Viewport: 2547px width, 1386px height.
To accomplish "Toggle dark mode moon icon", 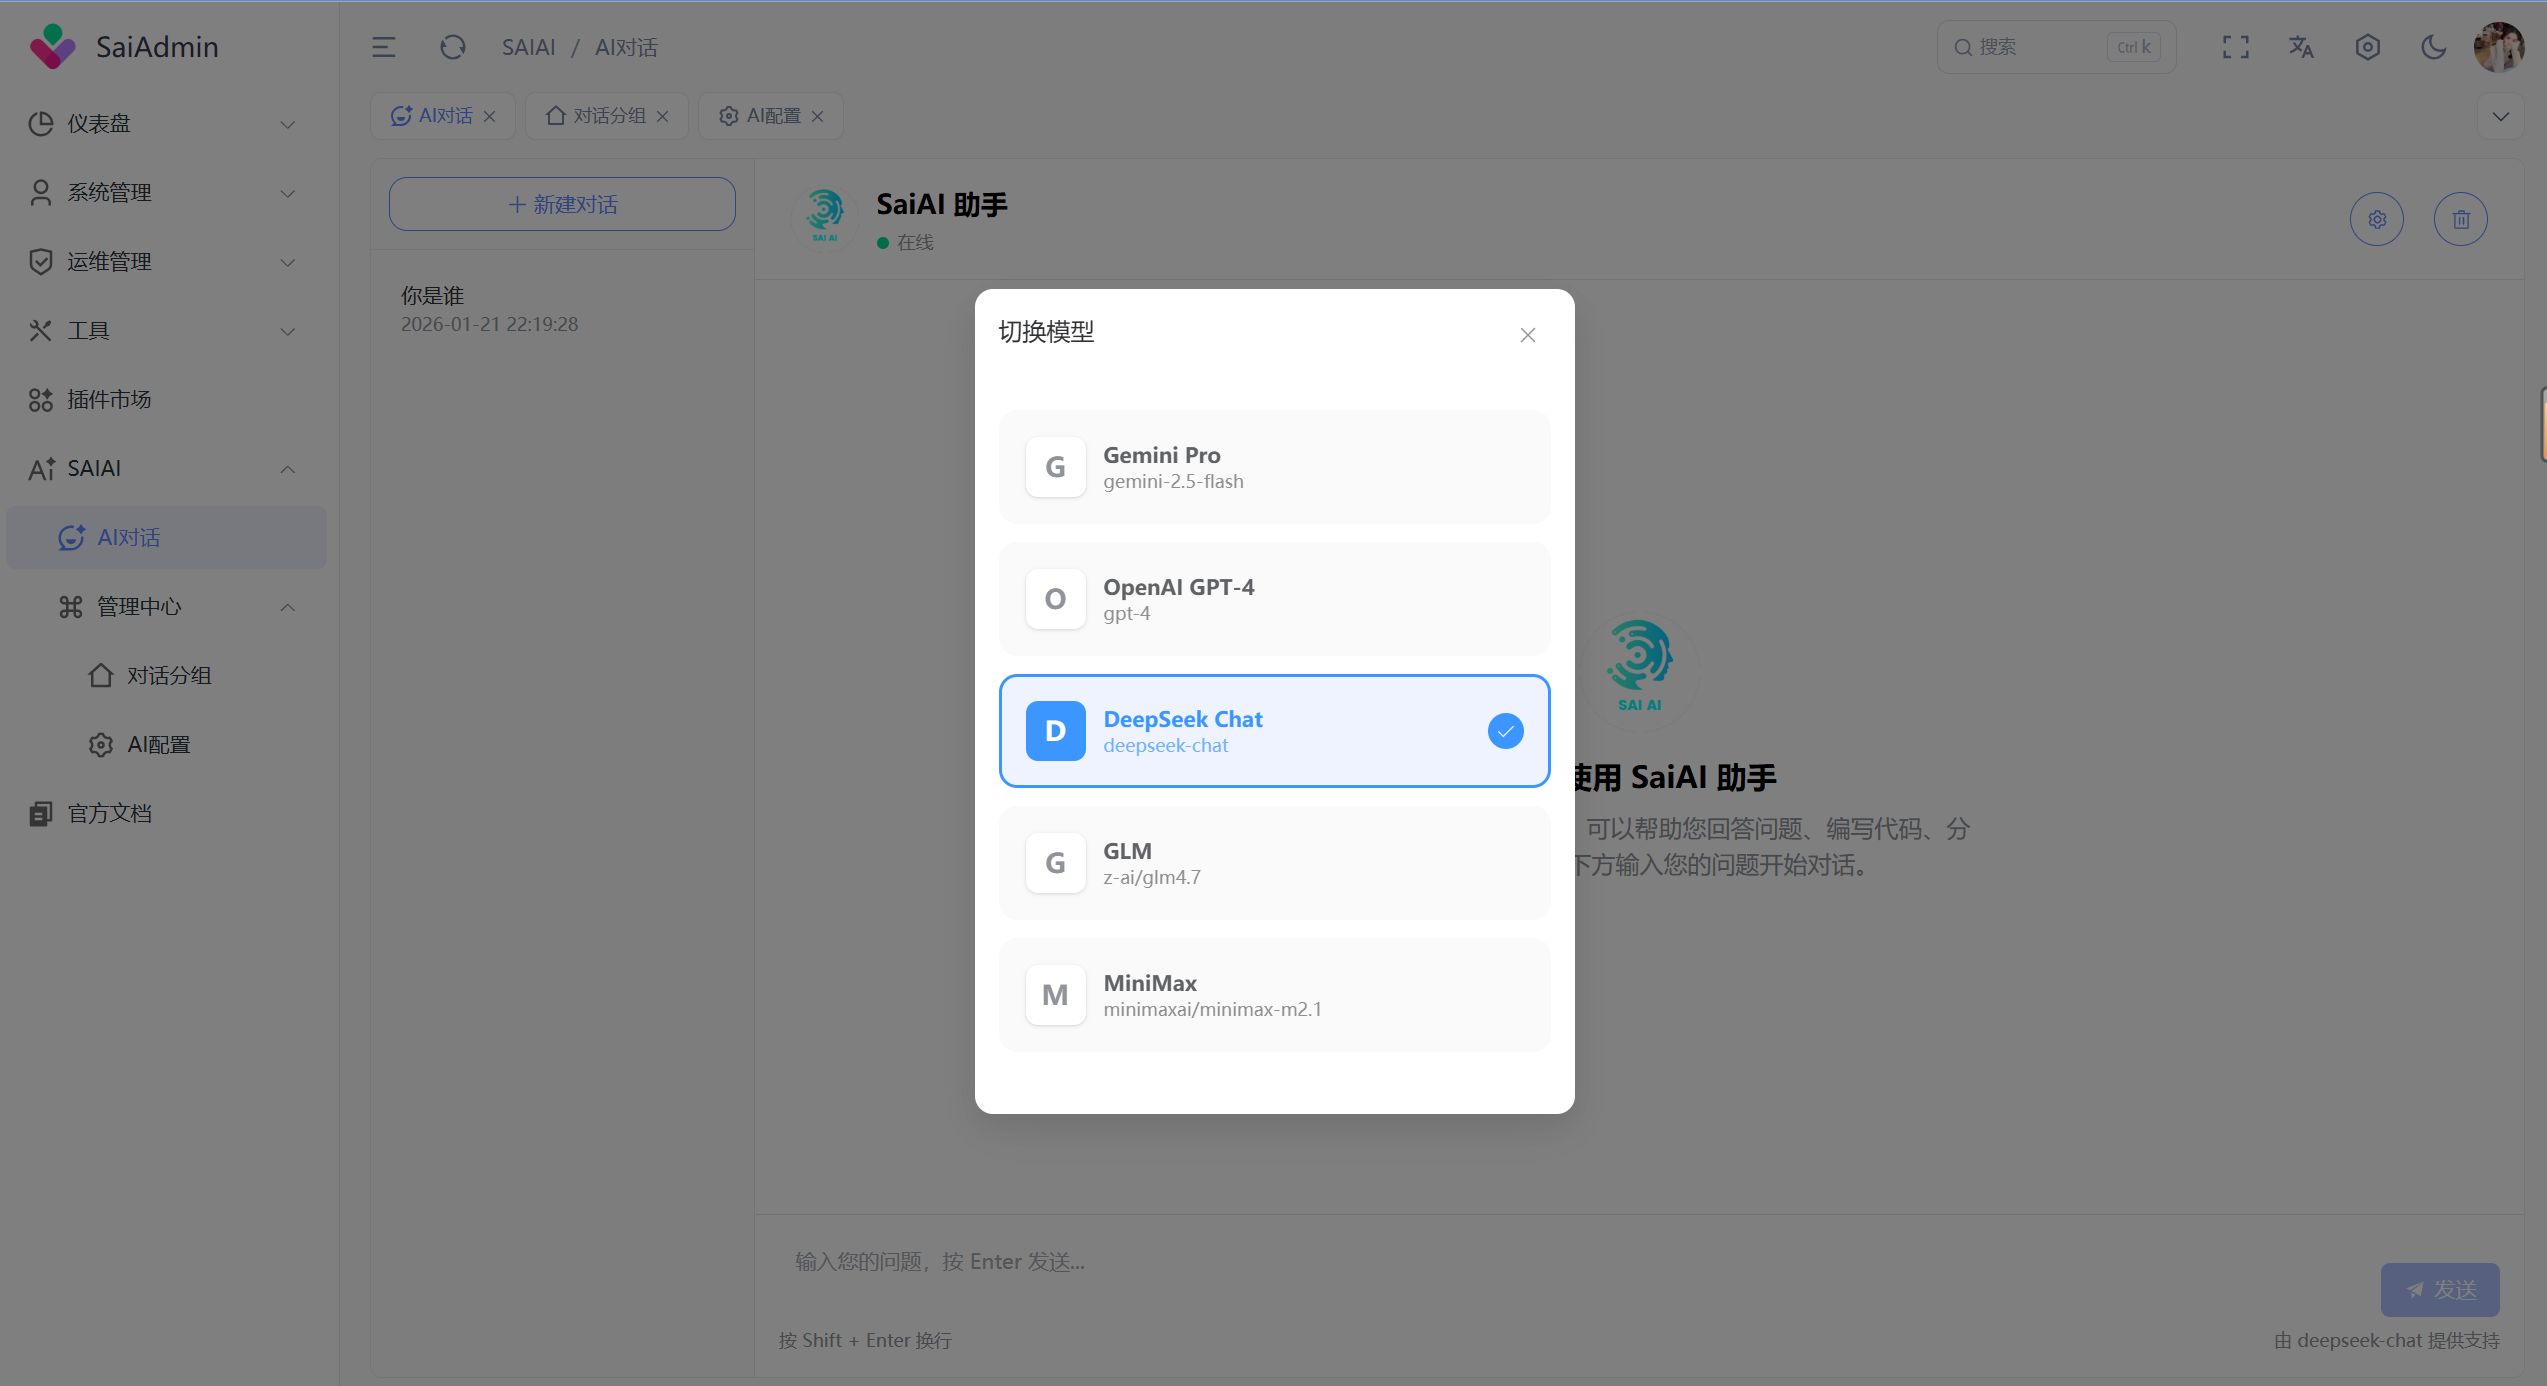I will [x=2433, y=47].
